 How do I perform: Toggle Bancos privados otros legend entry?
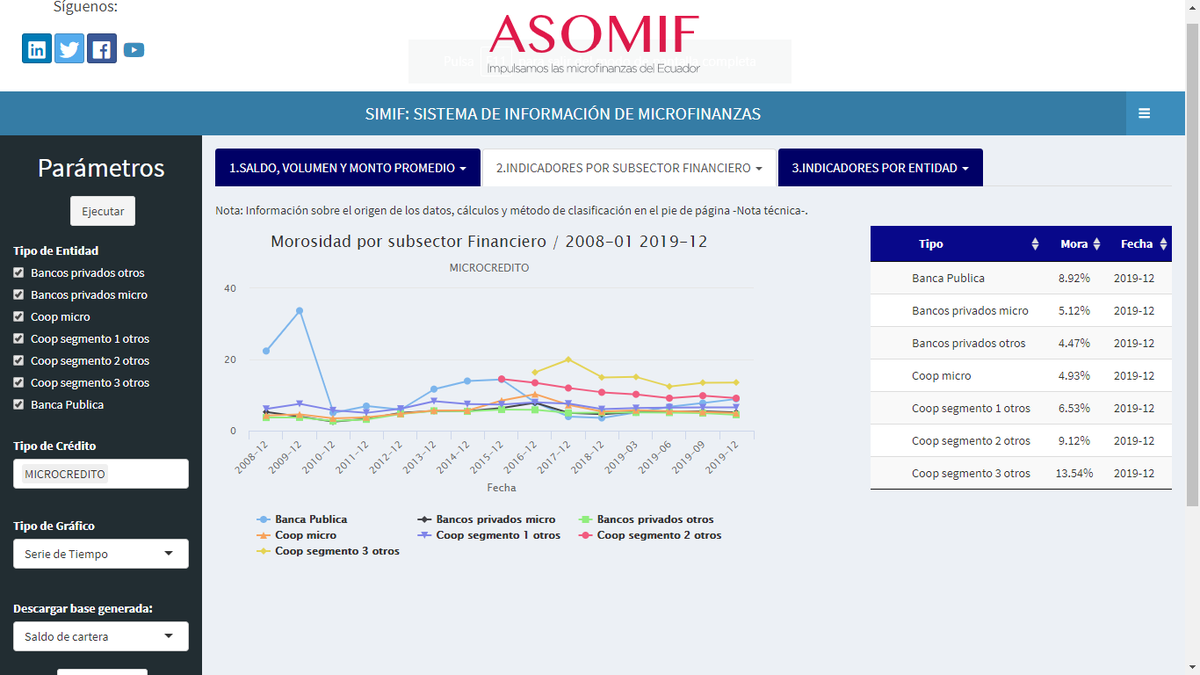[x=647, y=520]
